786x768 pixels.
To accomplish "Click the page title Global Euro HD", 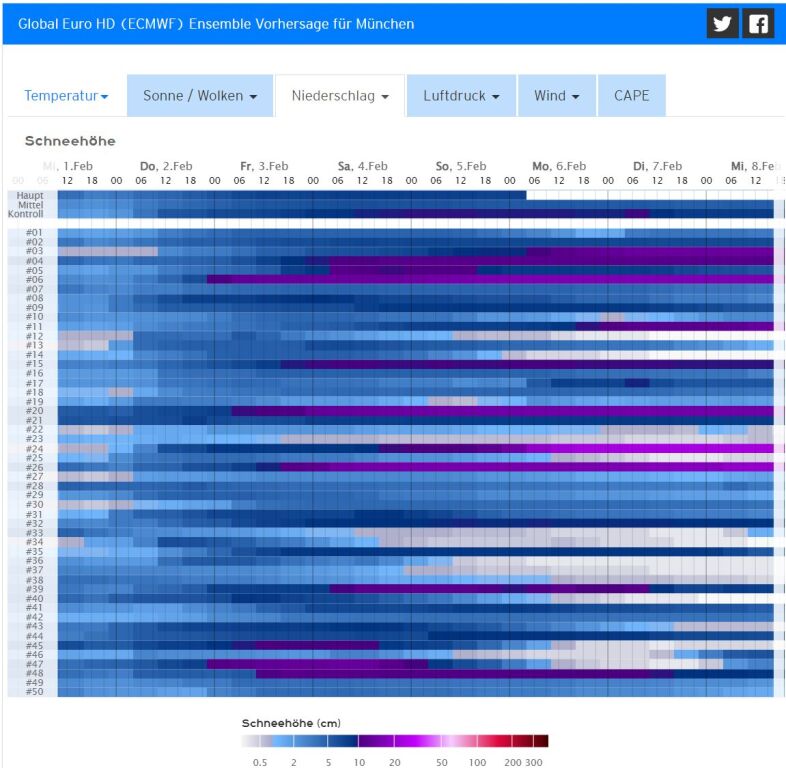I will click(216, 23).
